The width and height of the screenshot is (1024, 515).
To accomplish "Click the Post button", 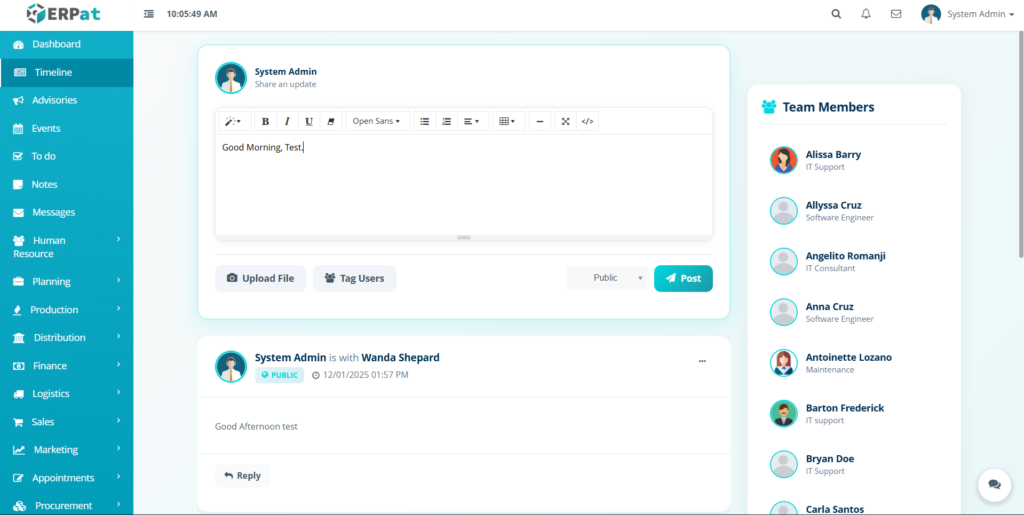I will 683,278.
